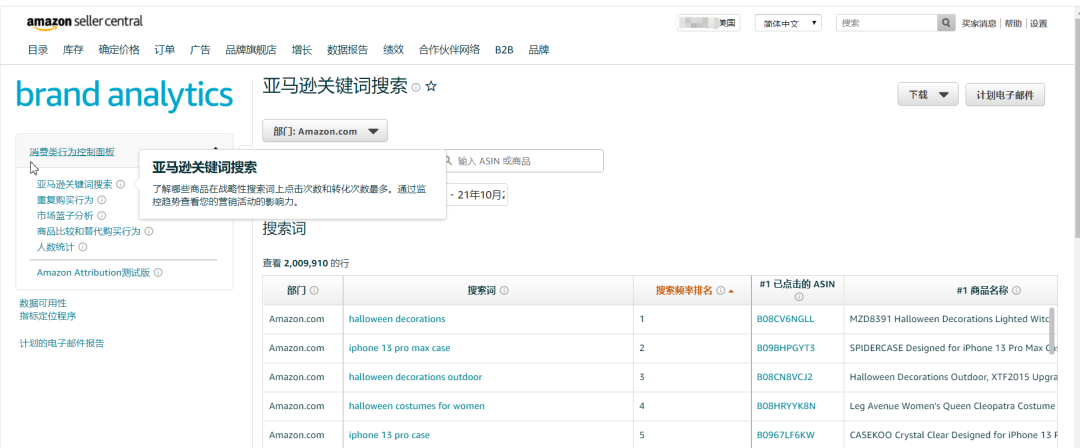The width and height of the screenshot is (1080, 448).
Task: Click info icon beside 市场篮子分析
Action: coord(101,216)
